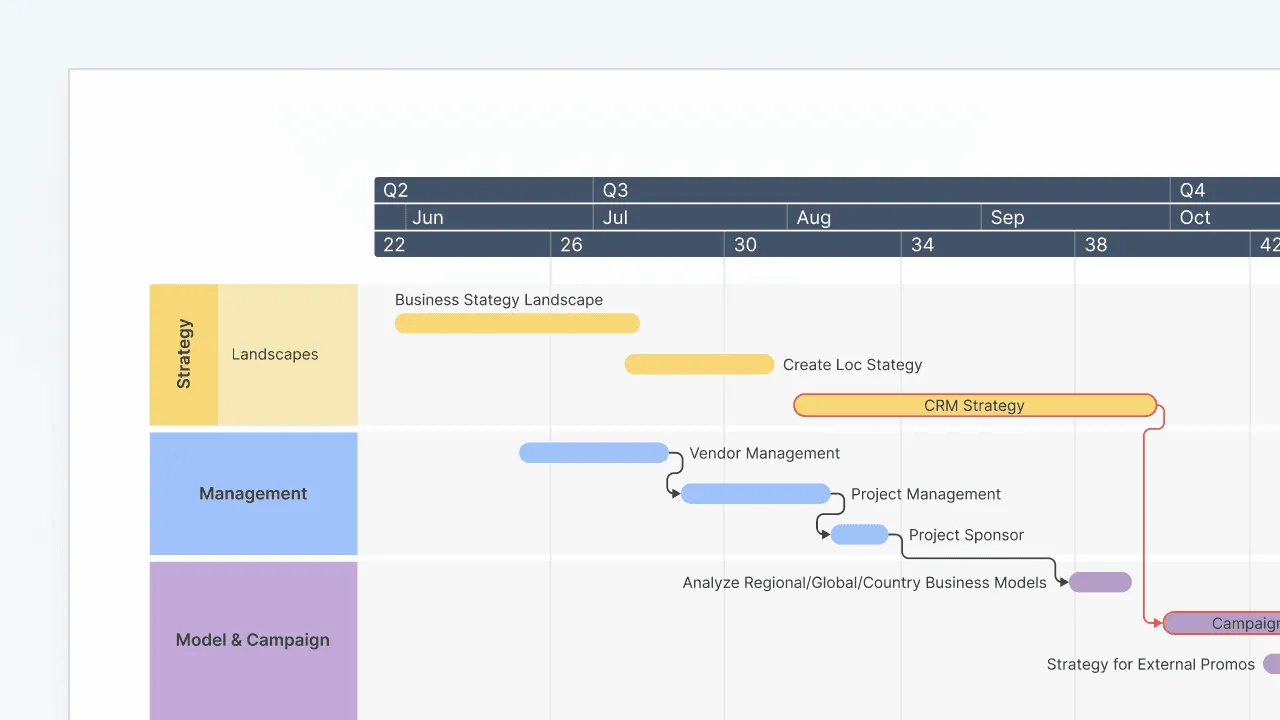This screenshot has width=1280, height=720.
Task: Select the Project Management task bar
Action: coord(755,493)
